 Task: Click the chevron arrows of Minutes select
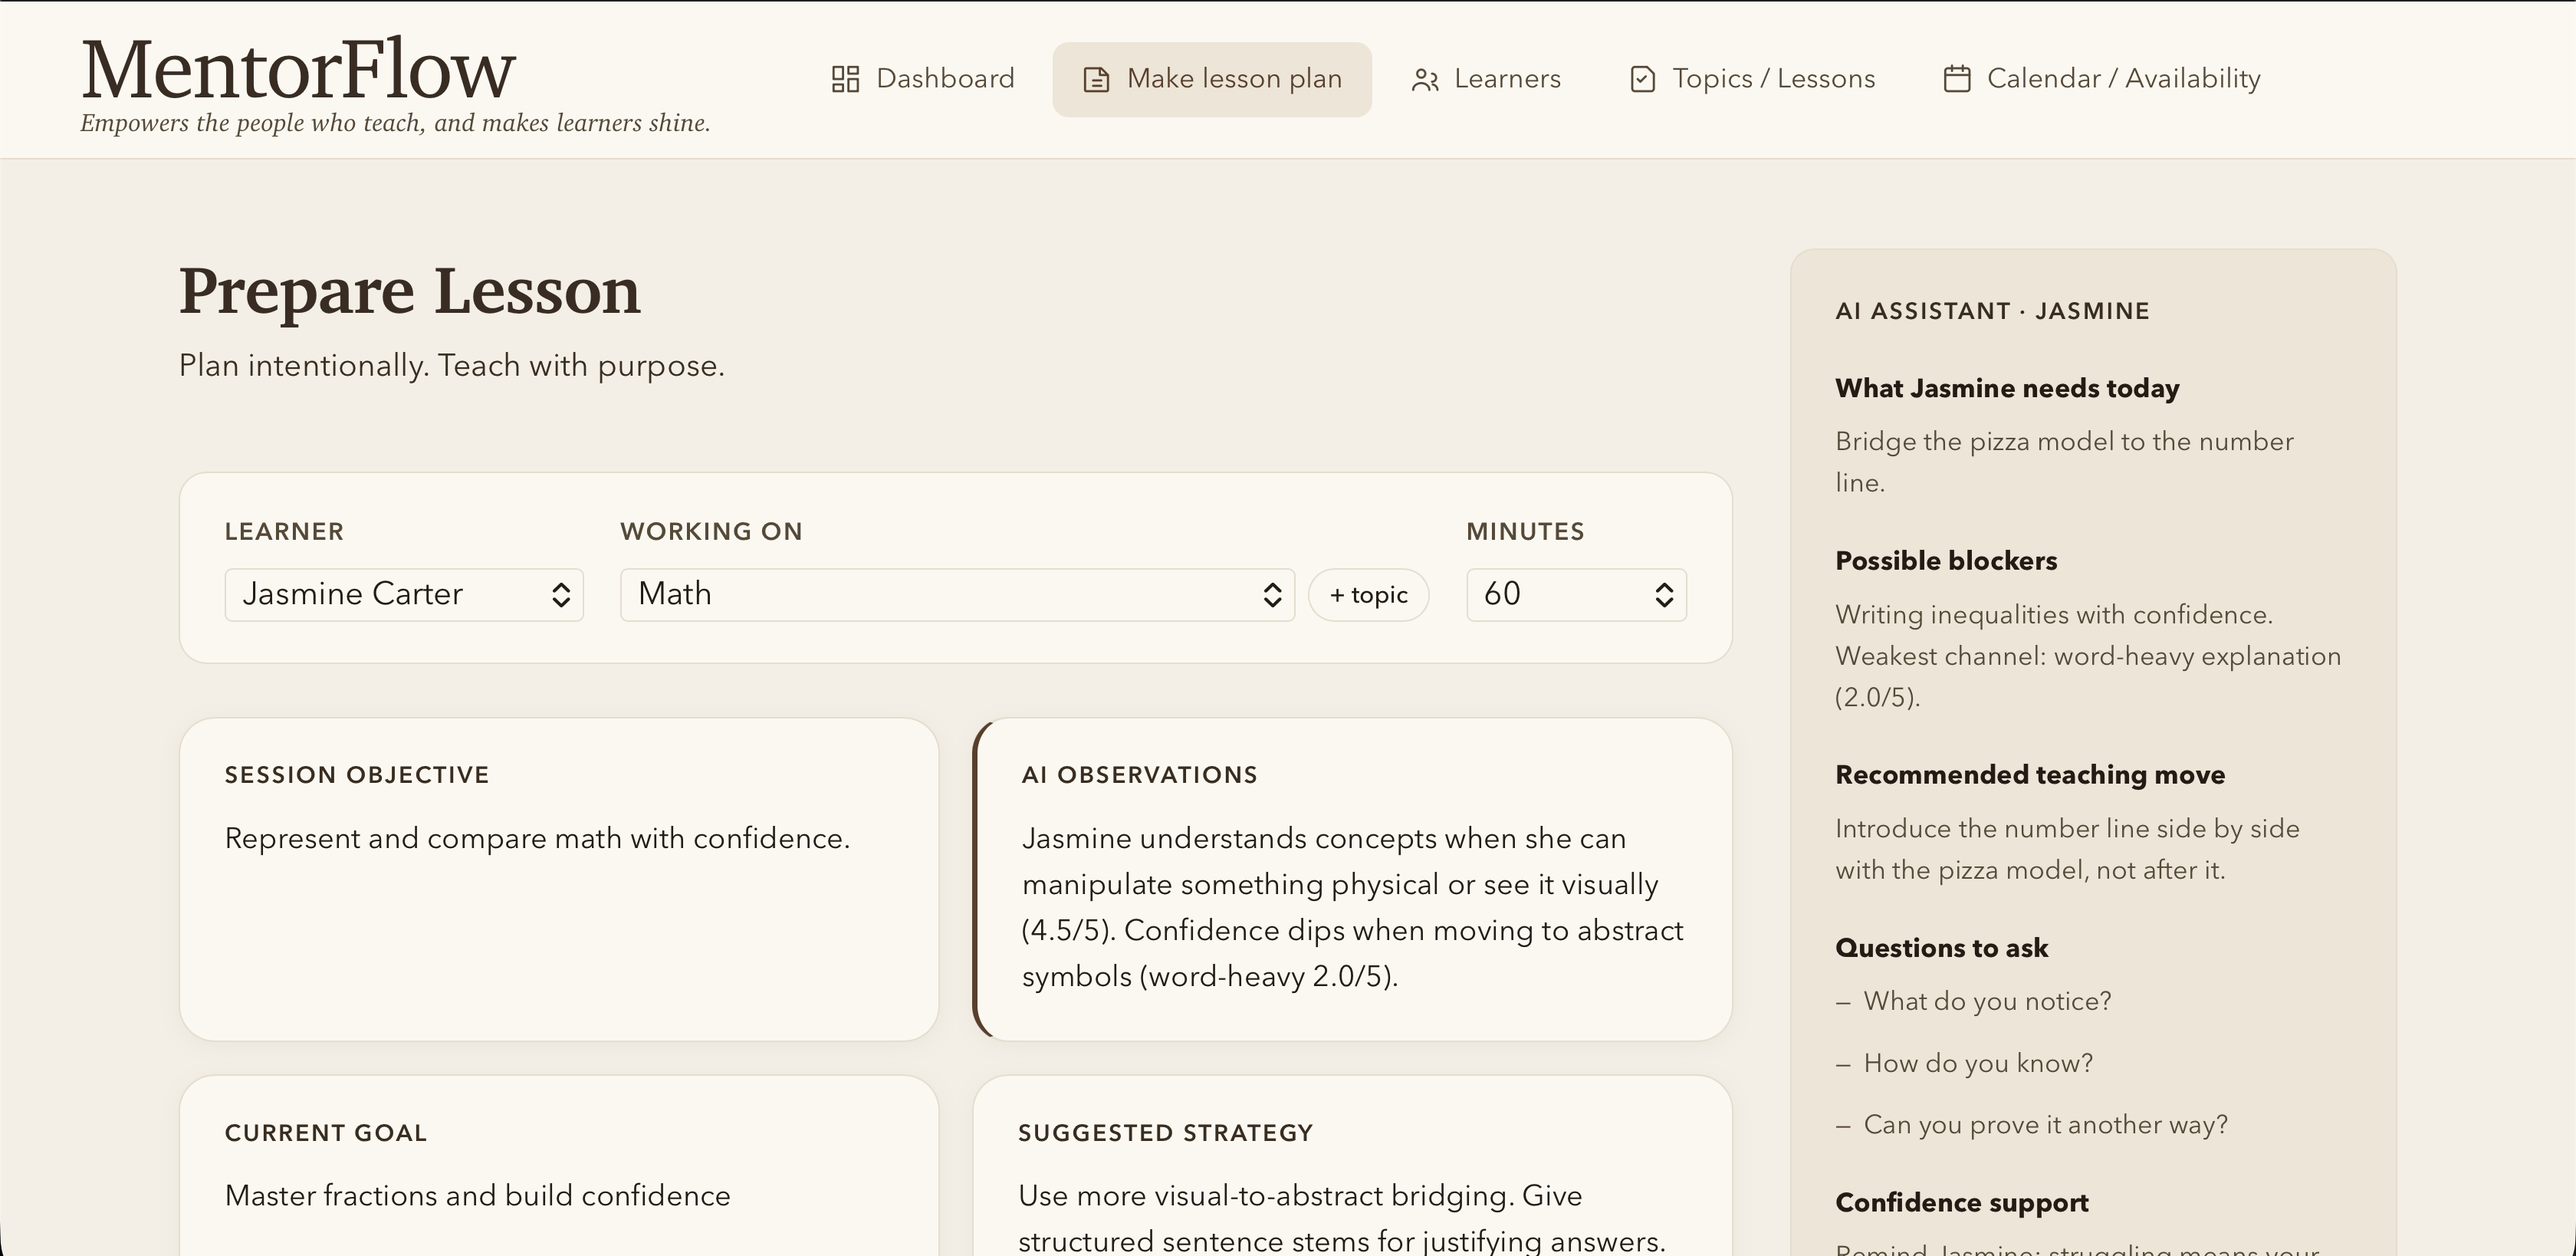click(1664, 595)
